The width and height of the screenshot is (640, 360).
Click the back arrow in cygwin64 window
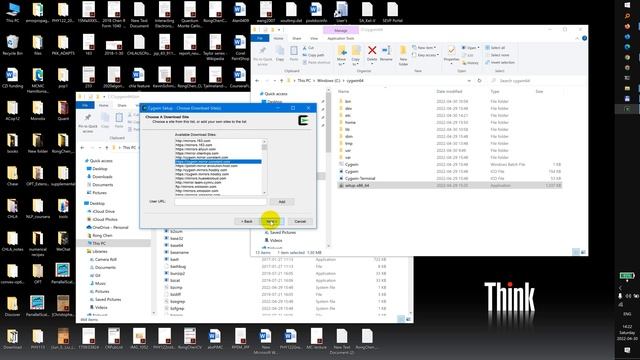257,81
